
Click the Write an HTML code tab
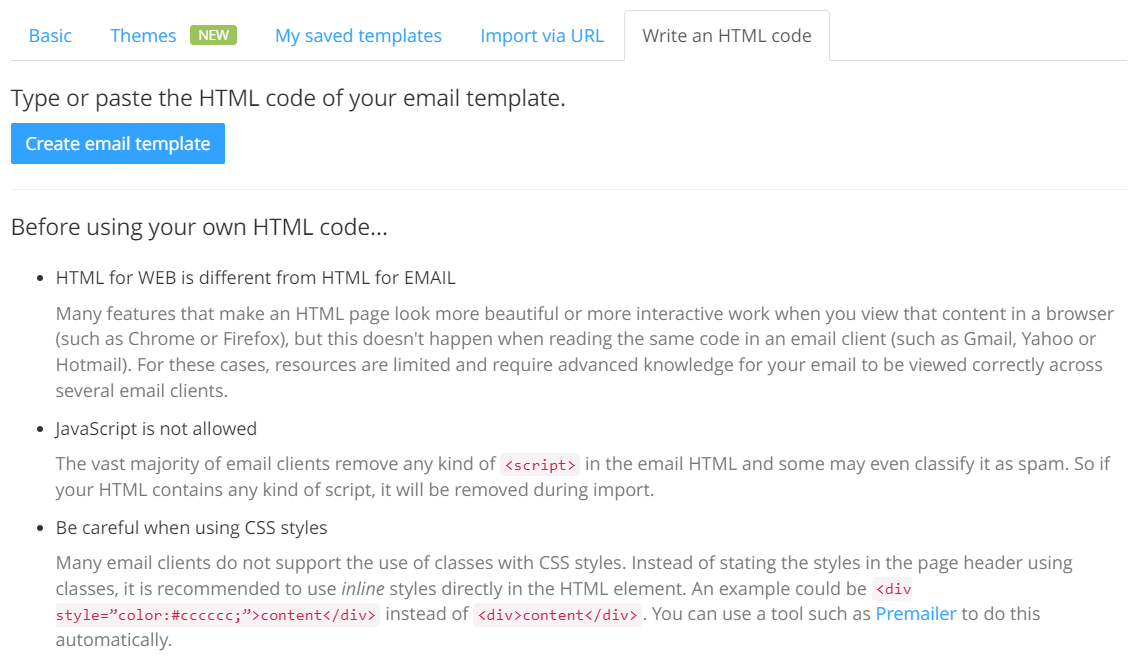(x=726, y=36)
